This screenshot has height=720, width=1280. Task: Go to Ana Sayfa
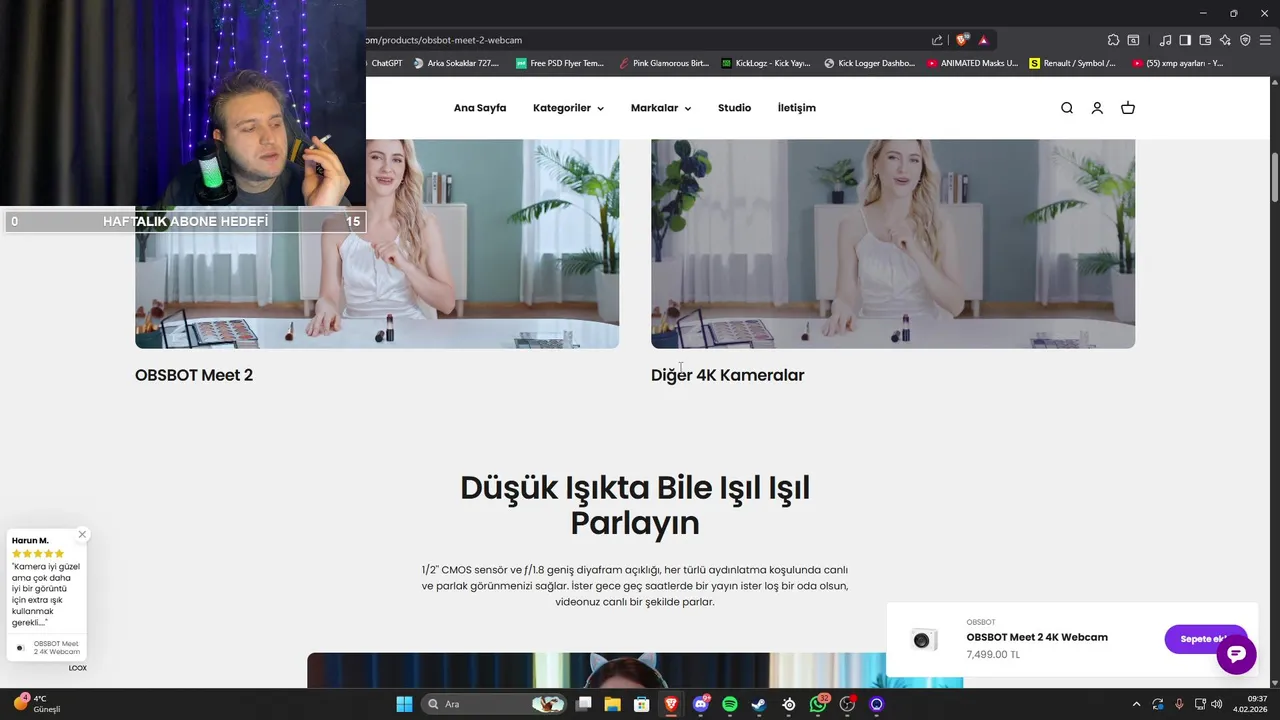click(x=480, y=108)
